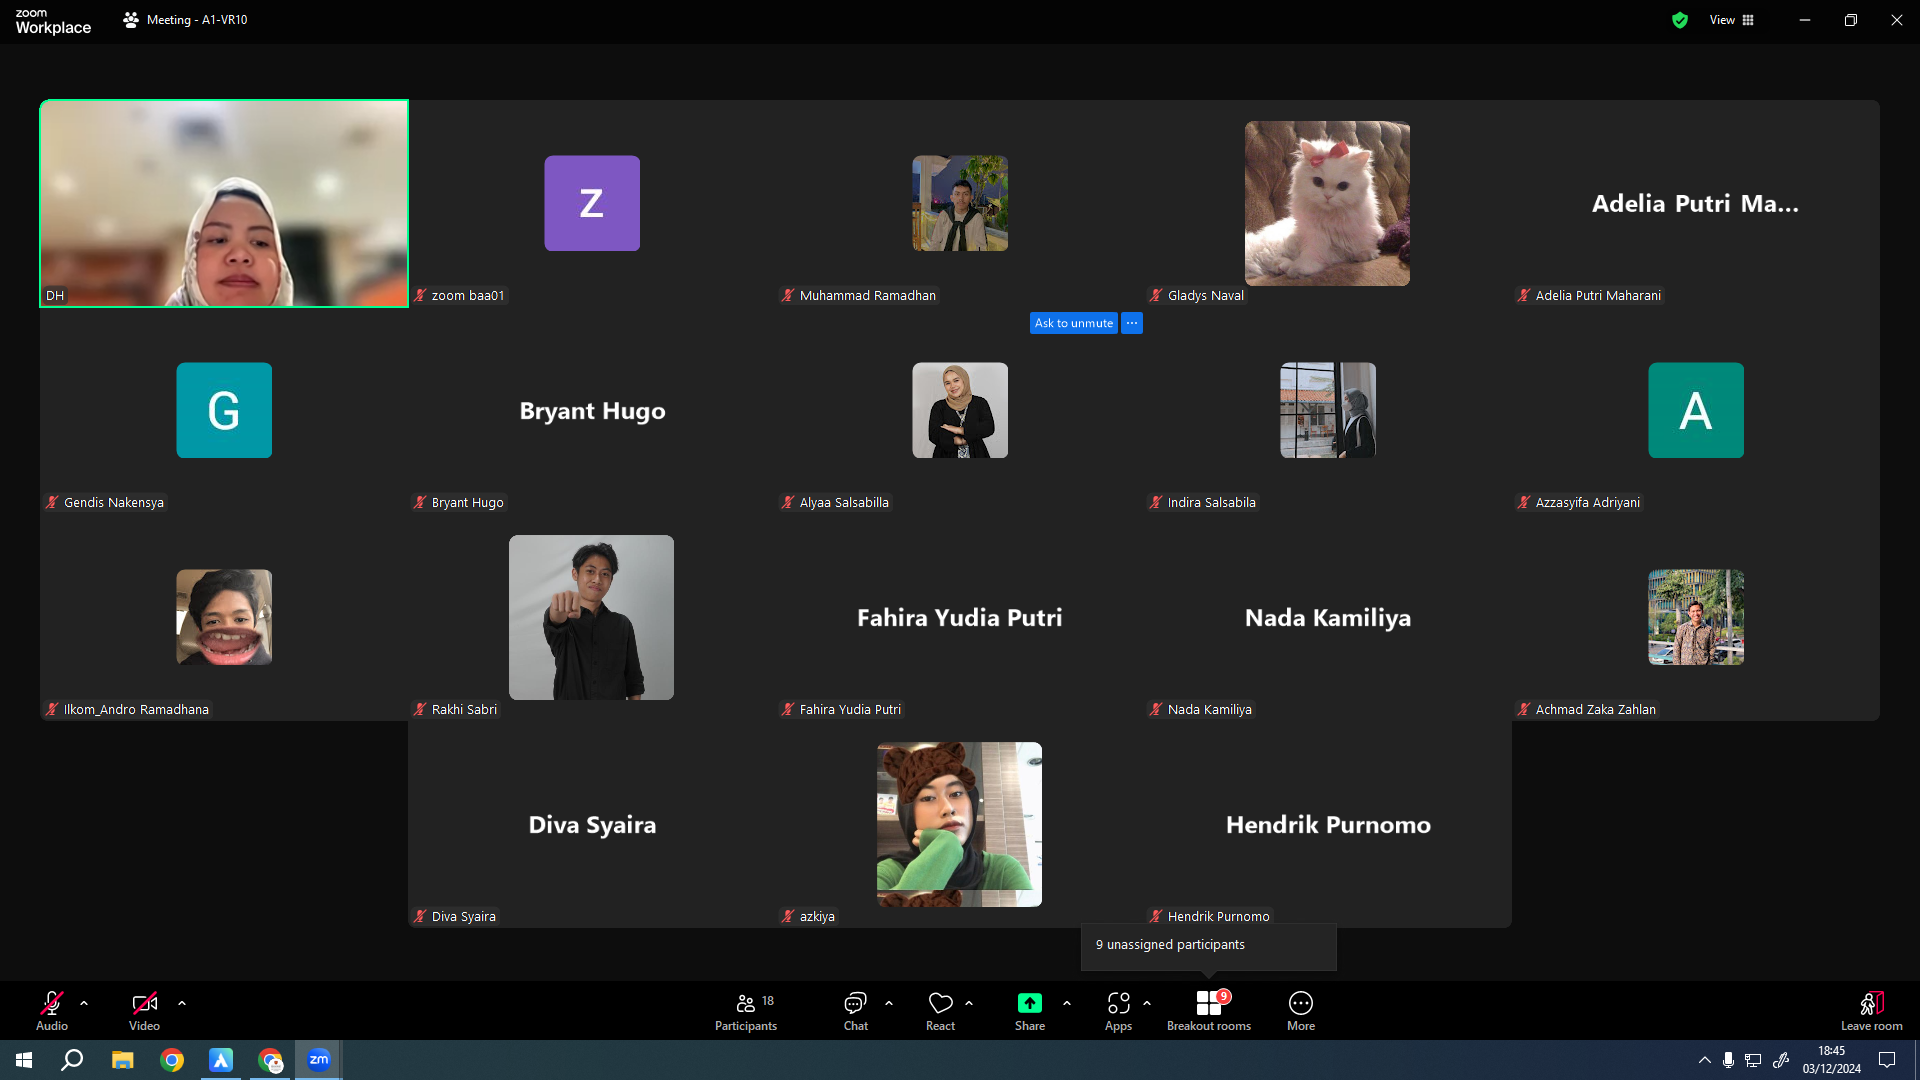Click the muted mic icon beside Gladys Naval

pyautogui.click(x=1156, y=295)
